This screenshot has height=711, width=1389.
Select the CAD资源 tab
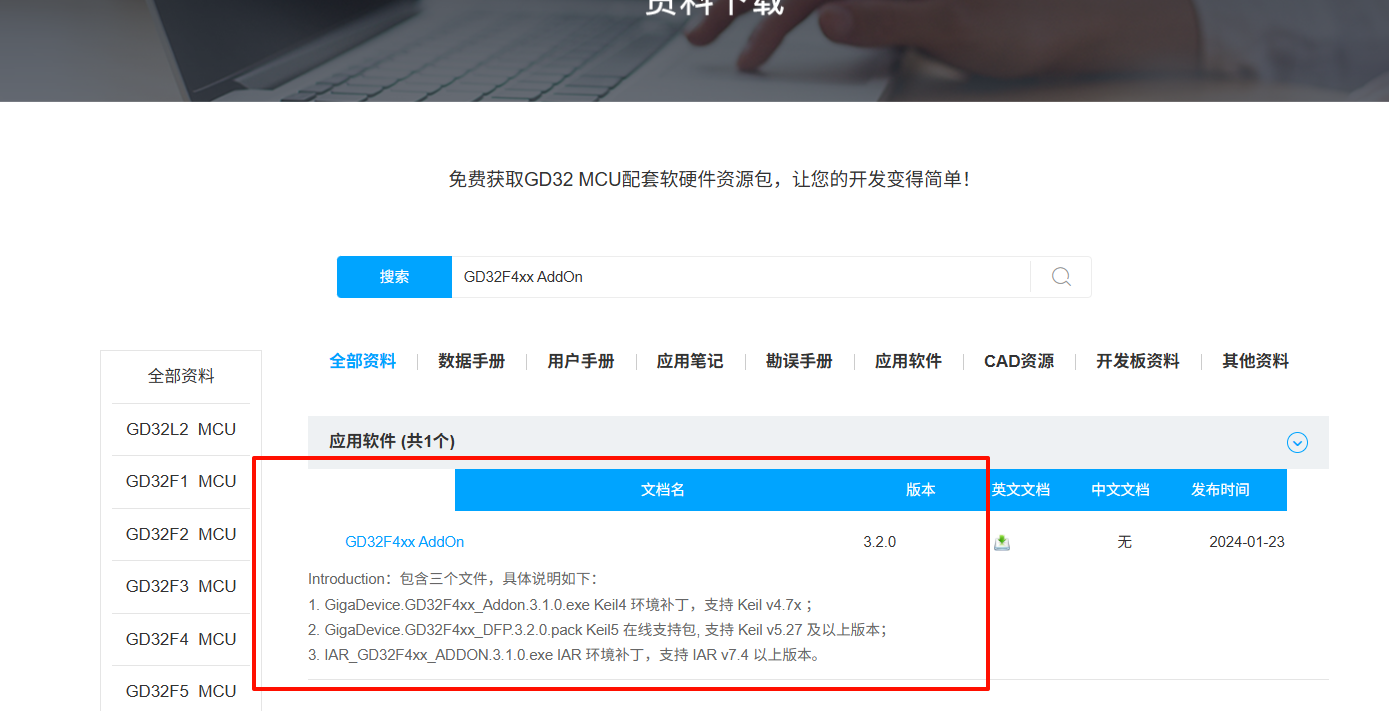[x=1019, y=361]
